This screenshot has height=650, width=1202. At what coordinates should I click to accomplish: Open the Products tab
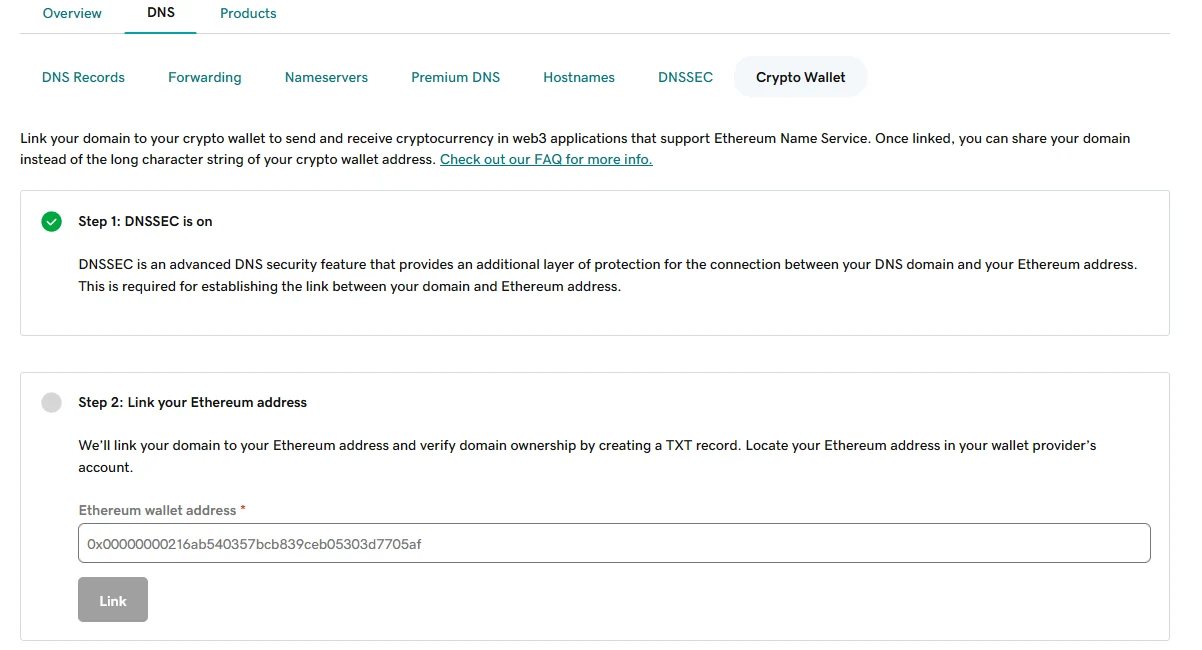pos(248,13)
